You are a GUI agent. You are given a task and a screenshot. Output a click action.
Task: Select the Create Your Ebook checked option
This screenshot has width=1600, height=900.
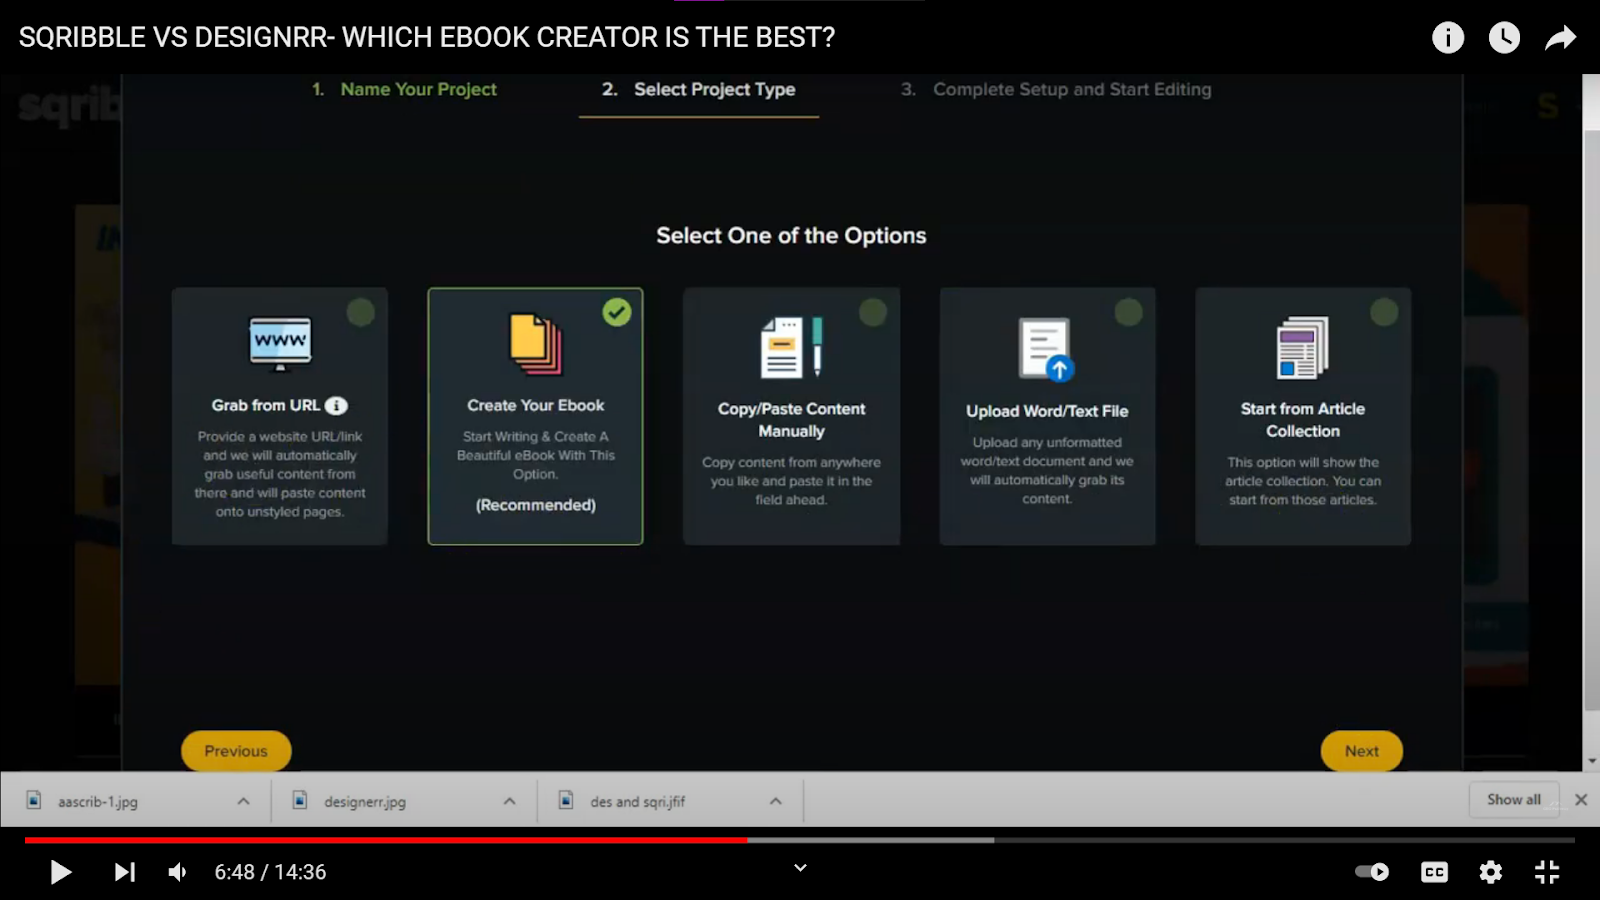pyautogui.click(x=617, y=312)
